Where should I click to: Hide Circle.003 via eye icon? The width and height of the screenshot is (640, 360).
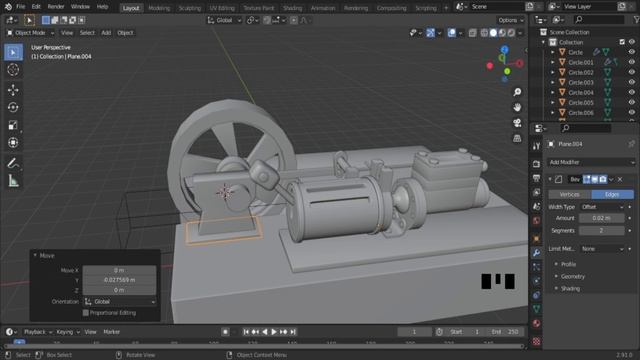coord(631,82)
